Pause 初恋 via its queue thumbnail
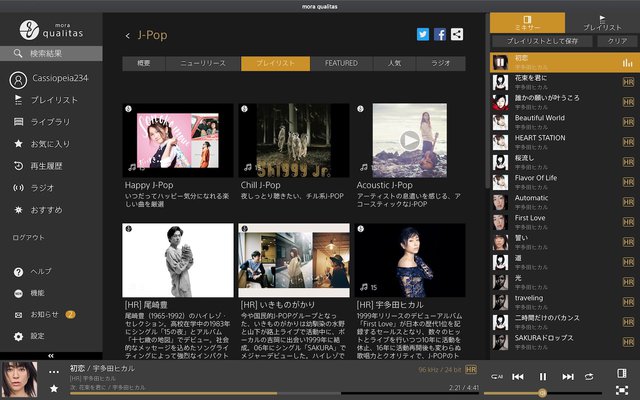Image resolution: width=640 pixels, height=400 pixels. [499, 62]
